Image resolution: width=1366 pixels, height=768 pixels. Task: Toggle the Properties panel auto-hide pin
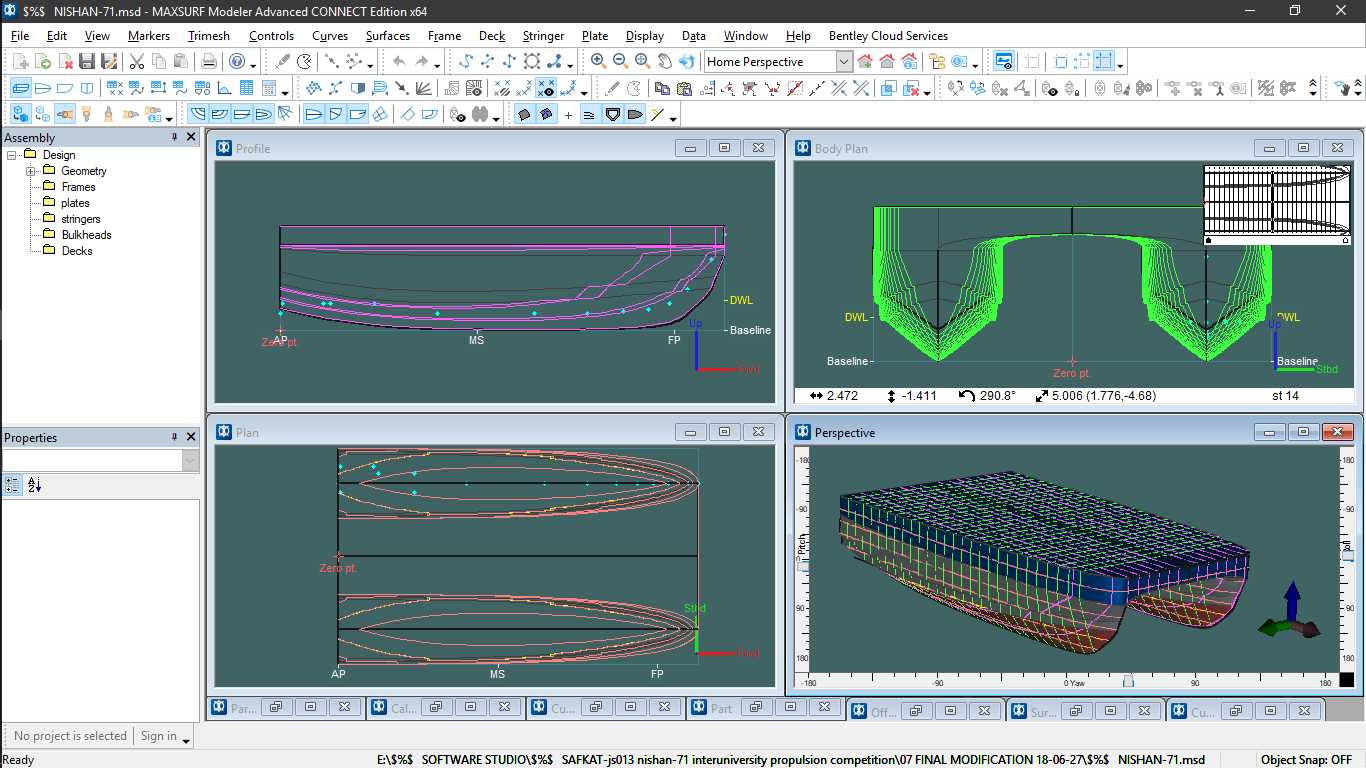pos(175,437)
